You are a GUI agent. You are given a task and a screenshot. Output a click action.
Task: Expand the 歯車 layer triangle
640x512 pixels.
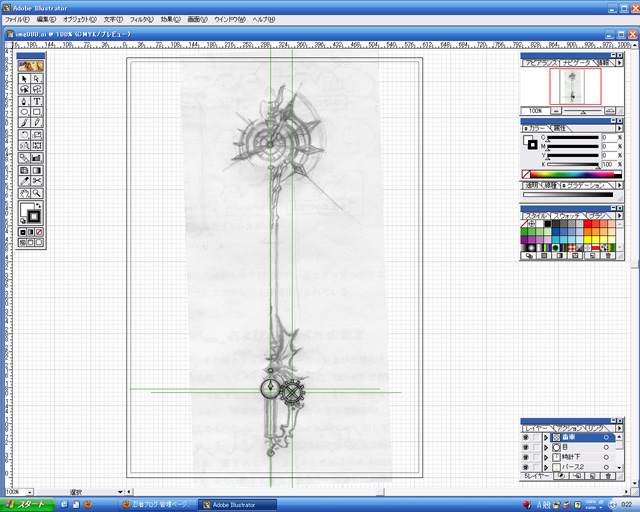(x=546, y=438)
